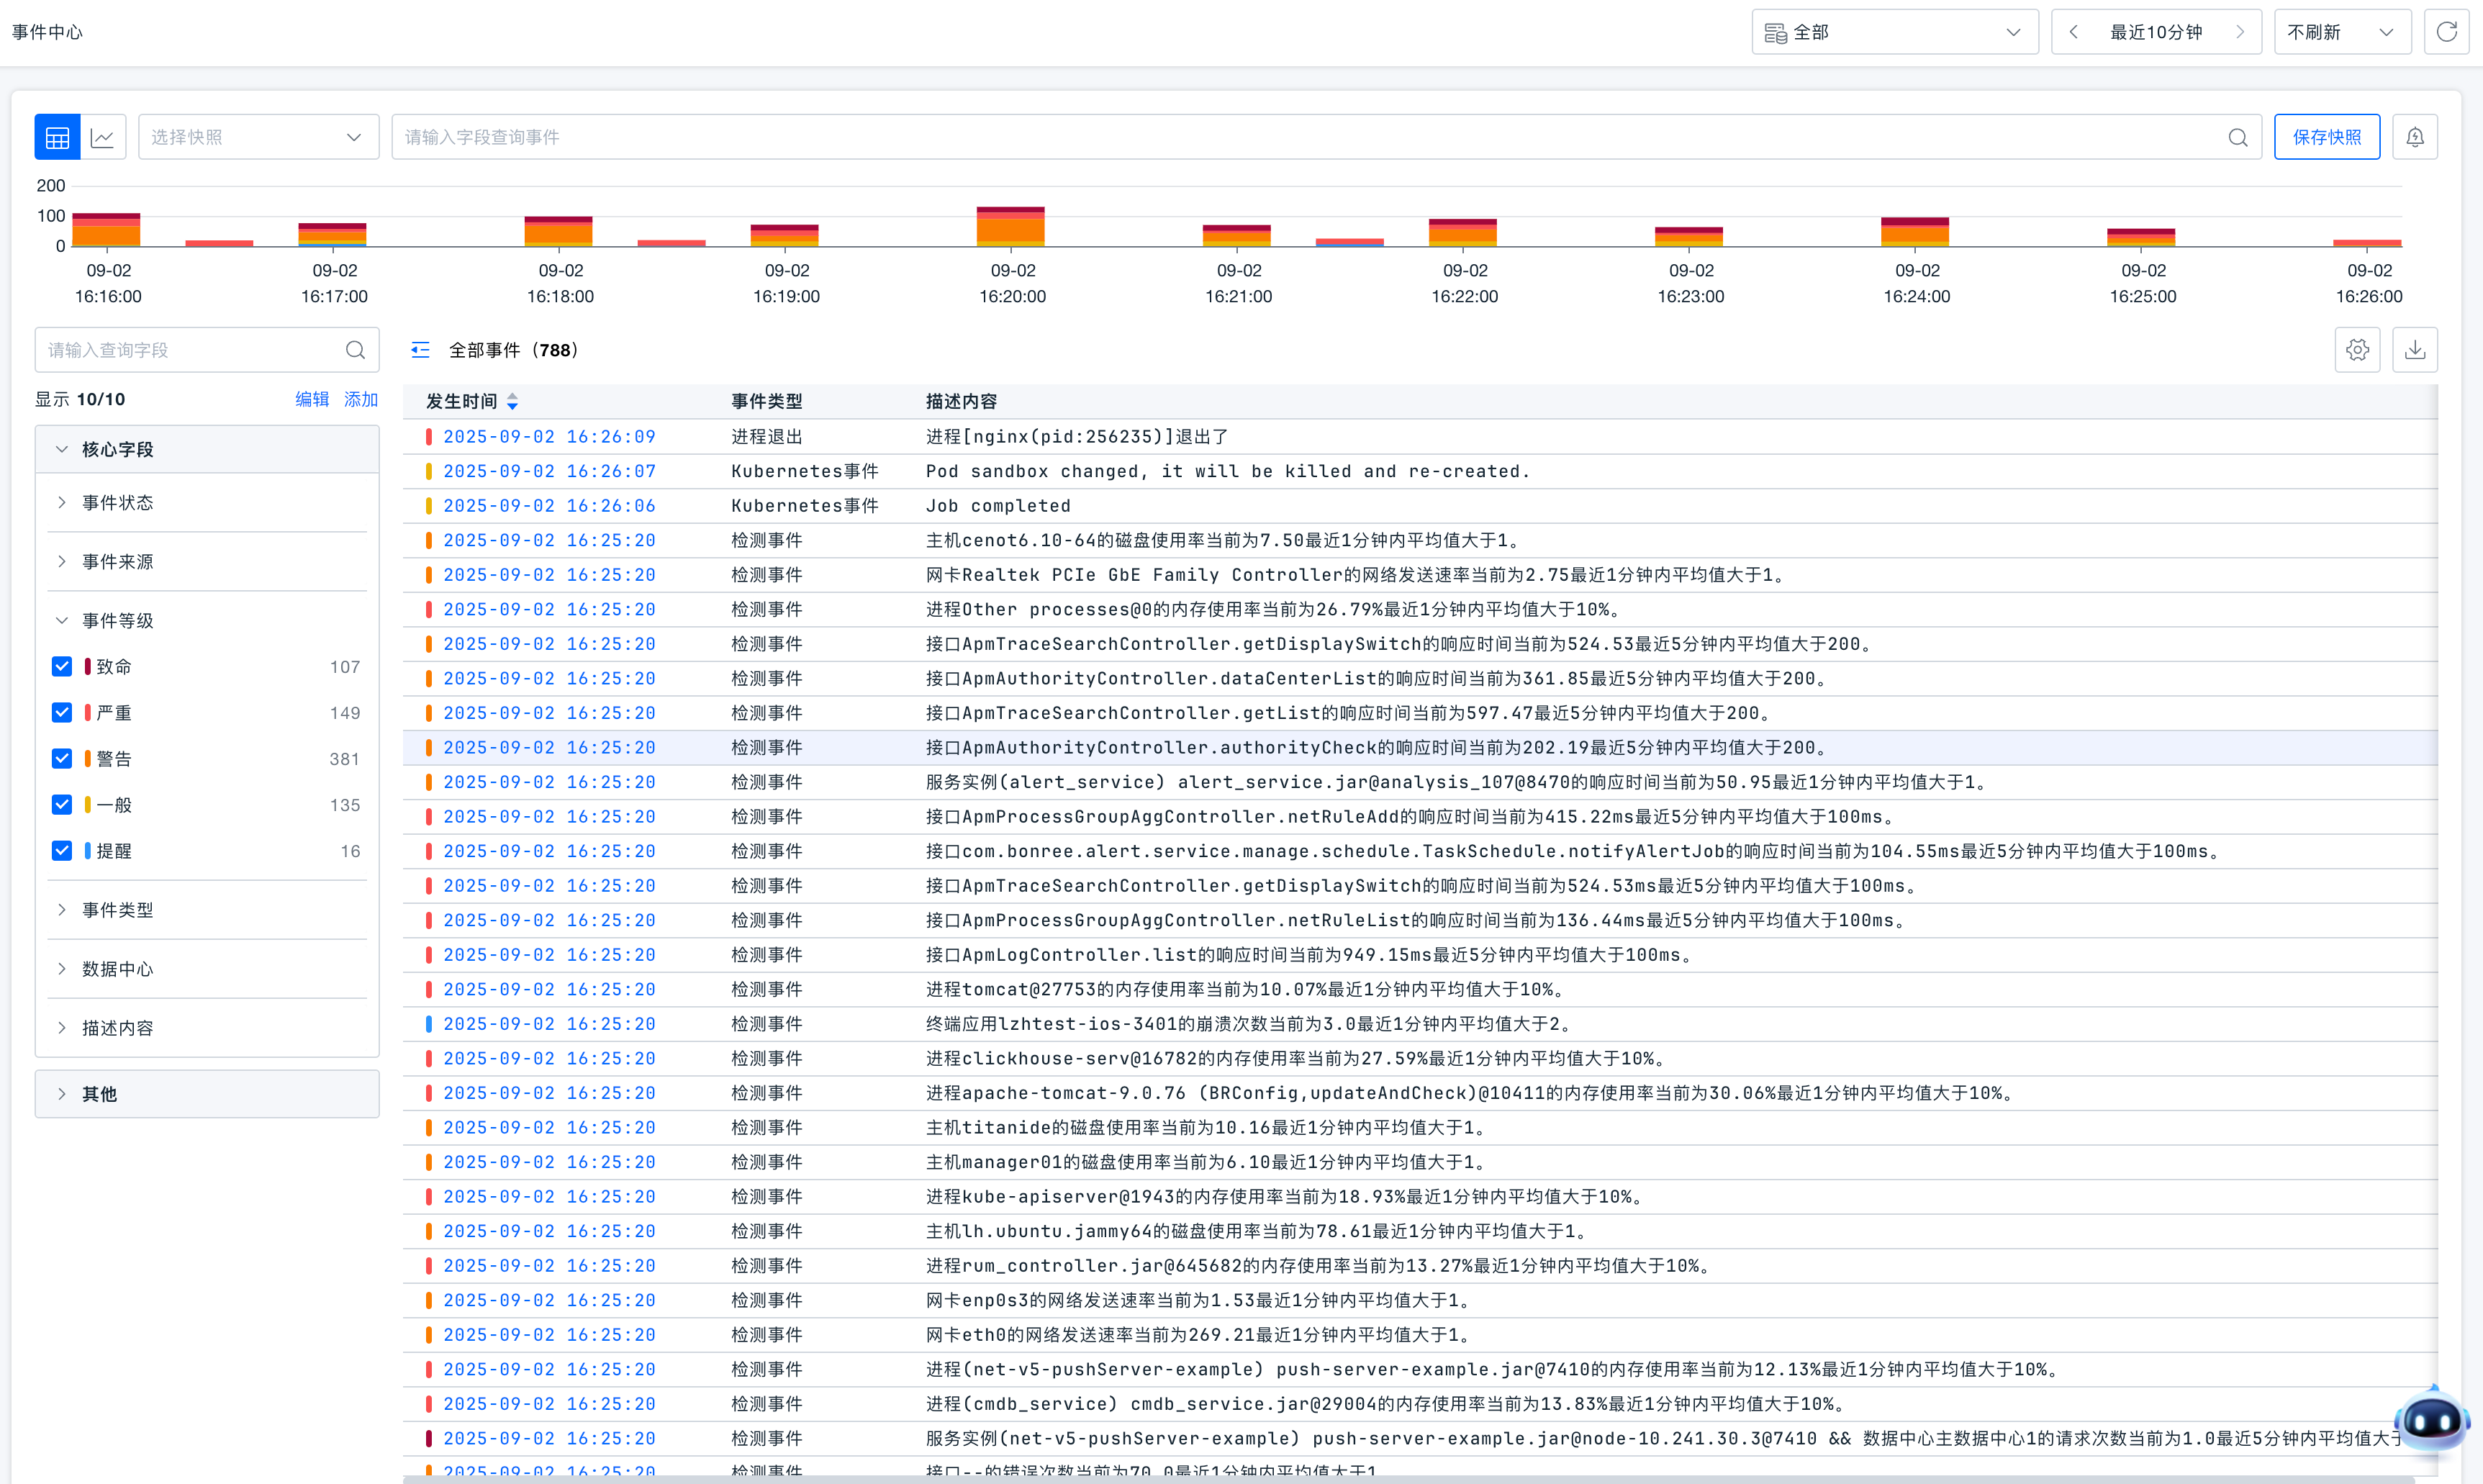
Task: Open the 选择快照 dropdown
Action: click(257, 137)
